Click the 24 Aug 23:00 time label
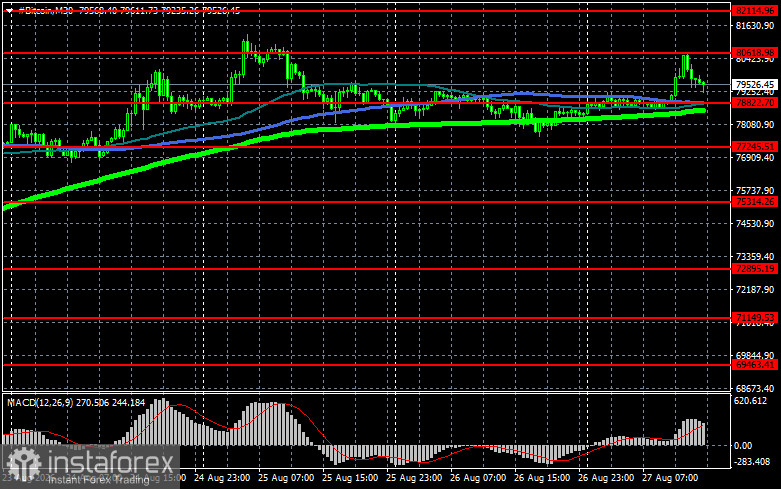Image resolution: width=781 pixels, height=489 pixels. point(222,478)
